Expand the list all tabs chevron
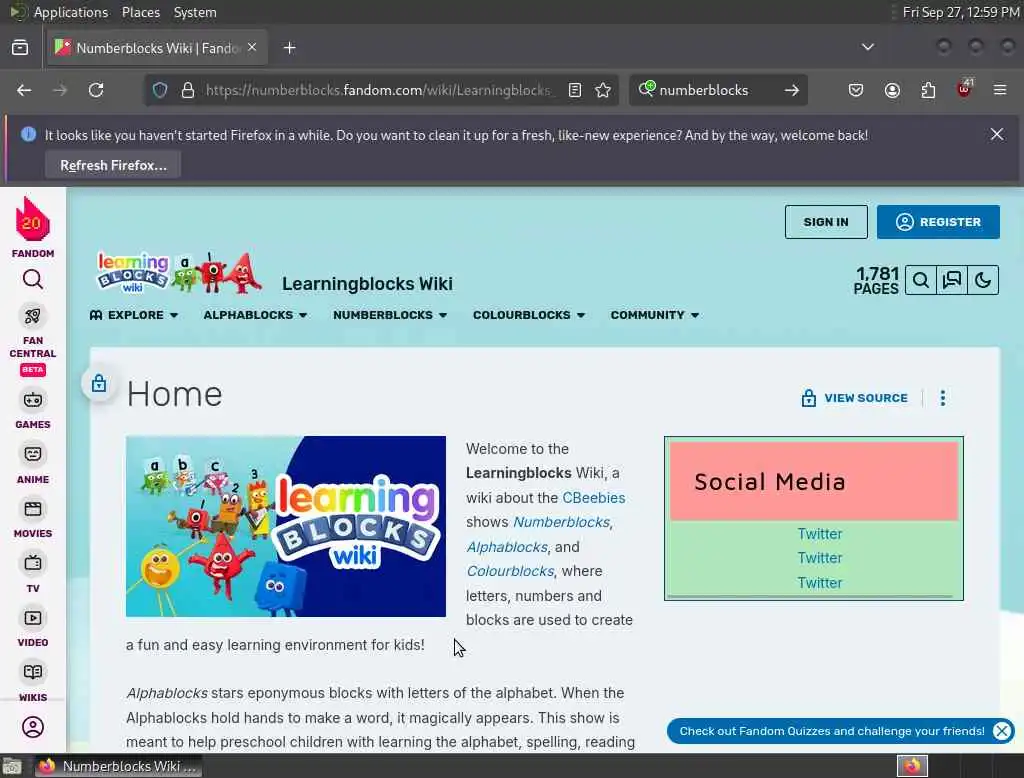 (867, 47)
